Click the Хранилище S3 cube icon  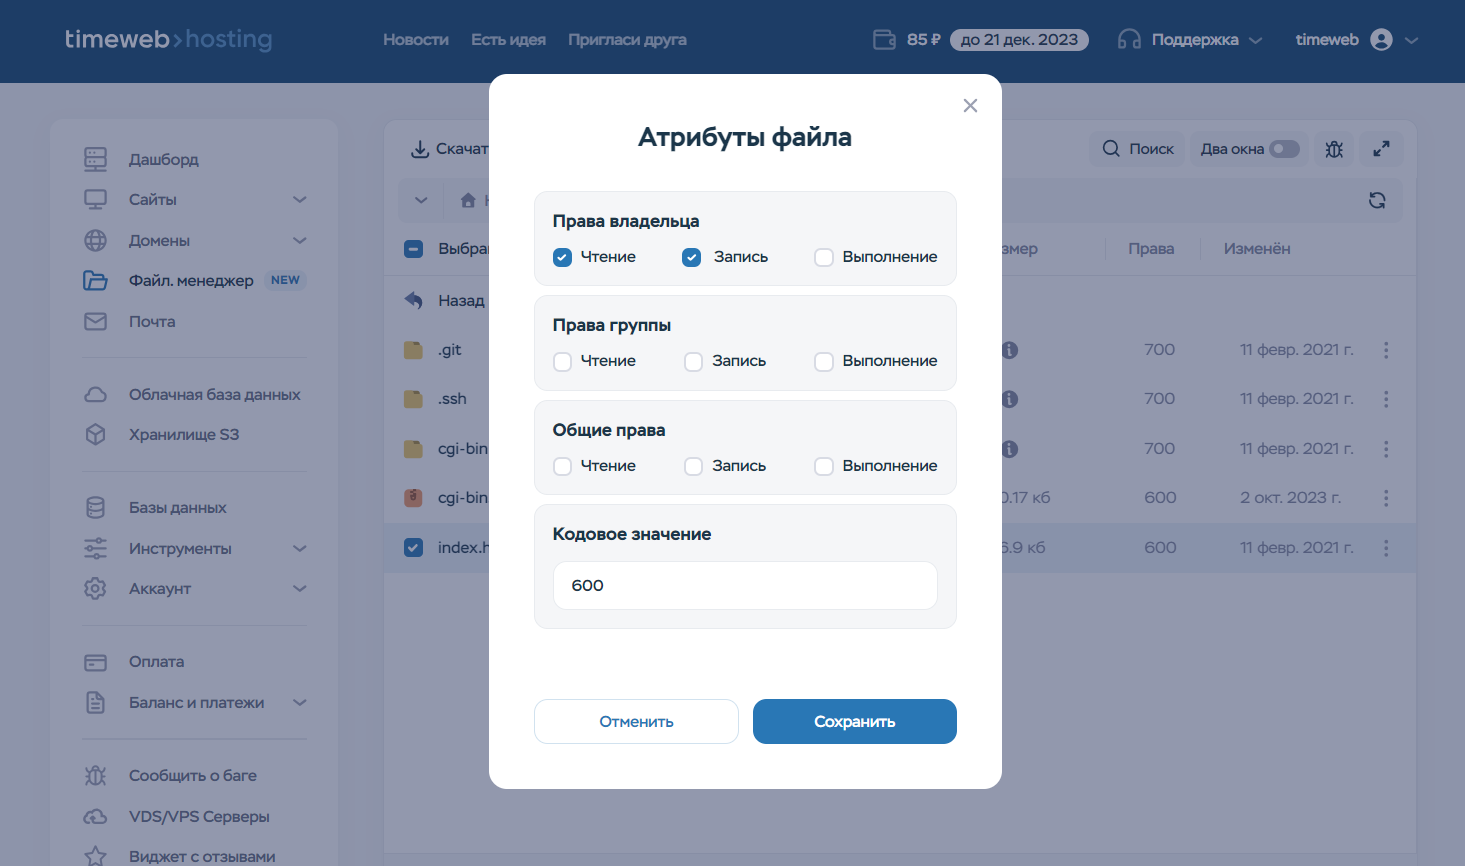click(95, 435)
